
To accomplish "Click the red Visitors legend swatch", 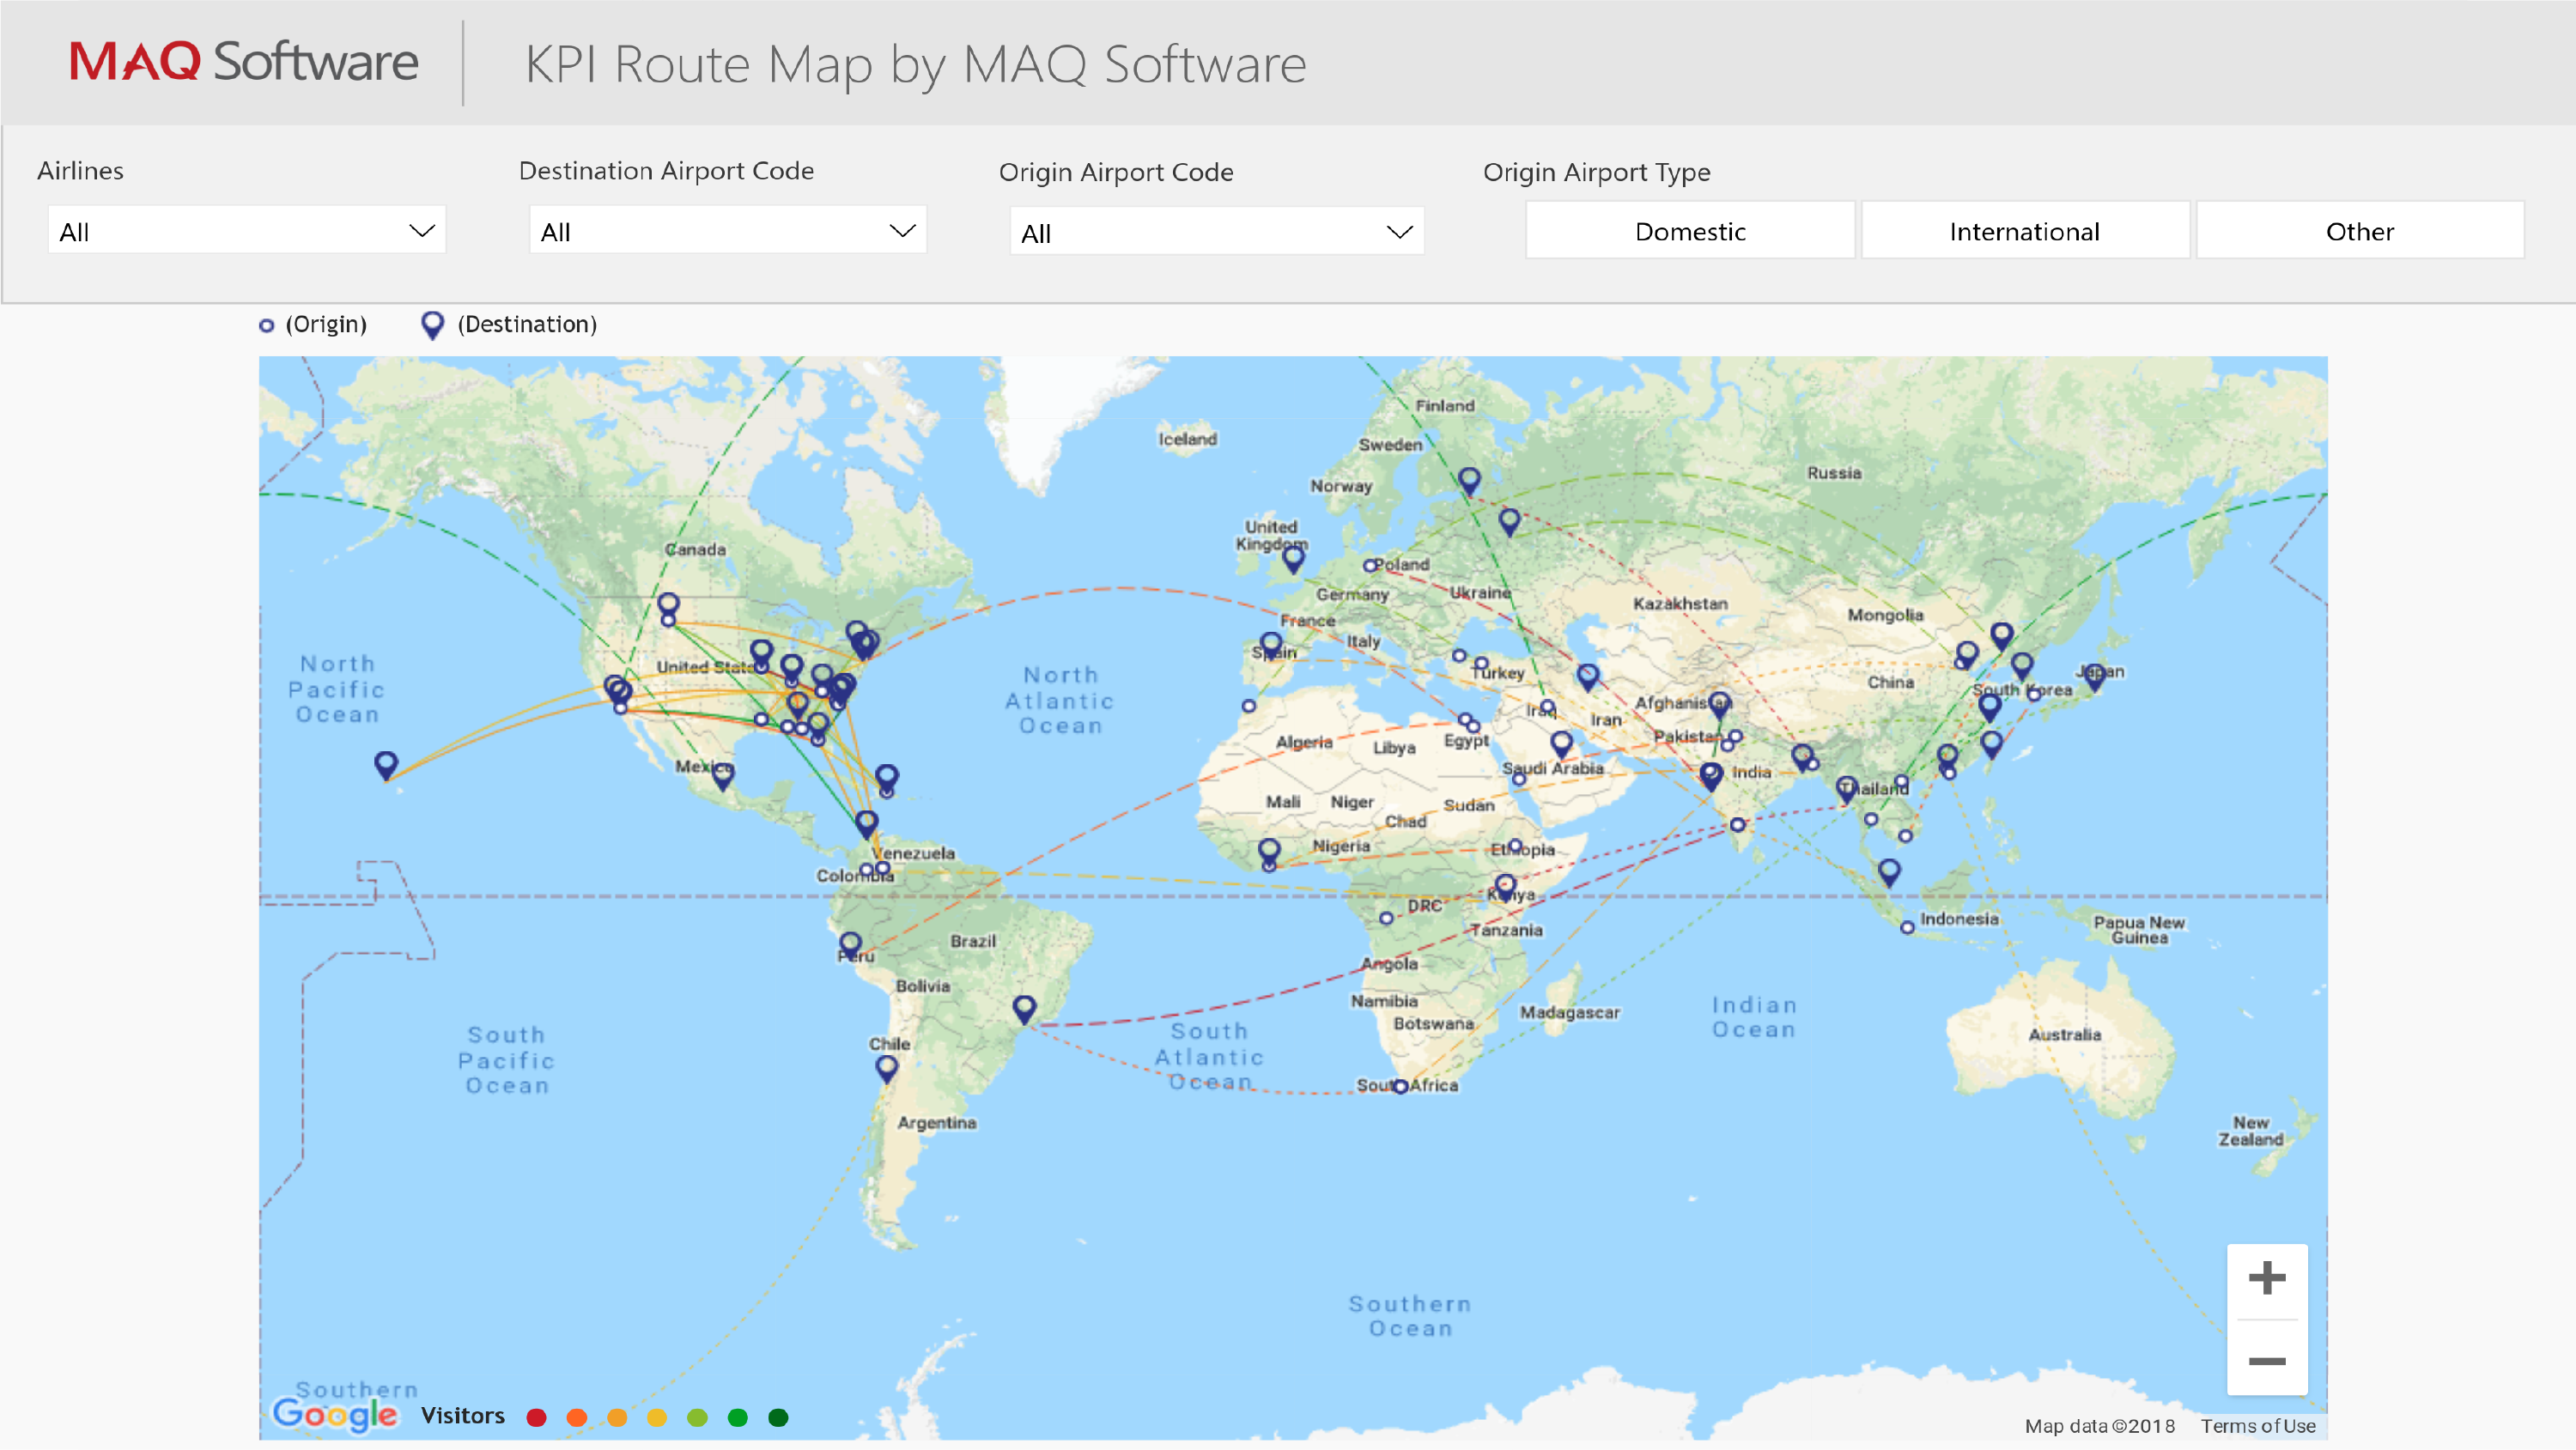I will (537, 1417).
